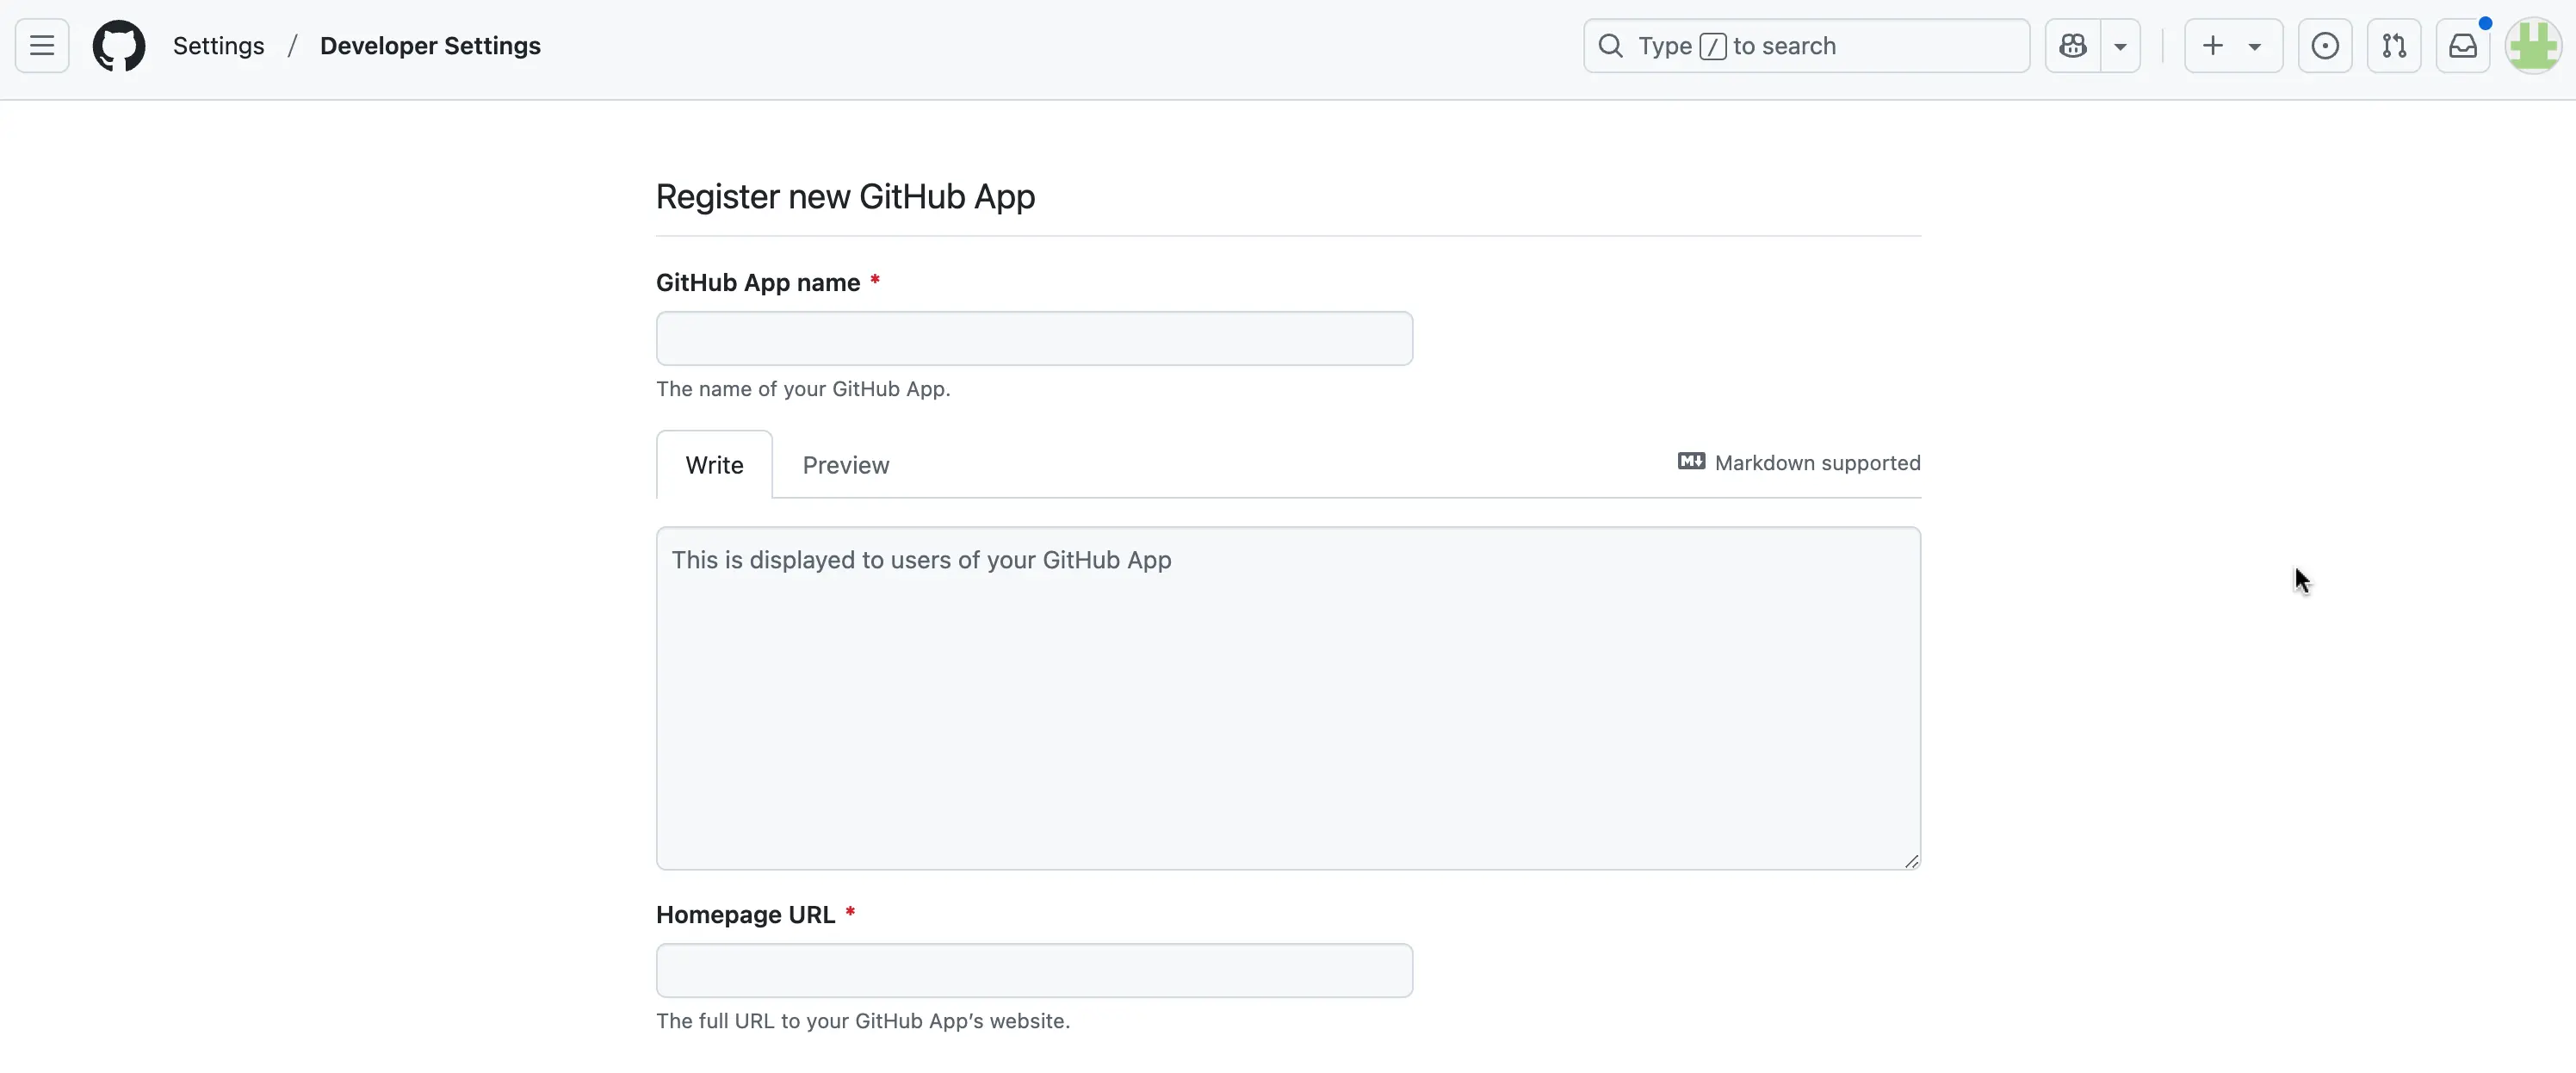Click the Markdown supported icon
The image size is (2576, 1073).
1690,461
